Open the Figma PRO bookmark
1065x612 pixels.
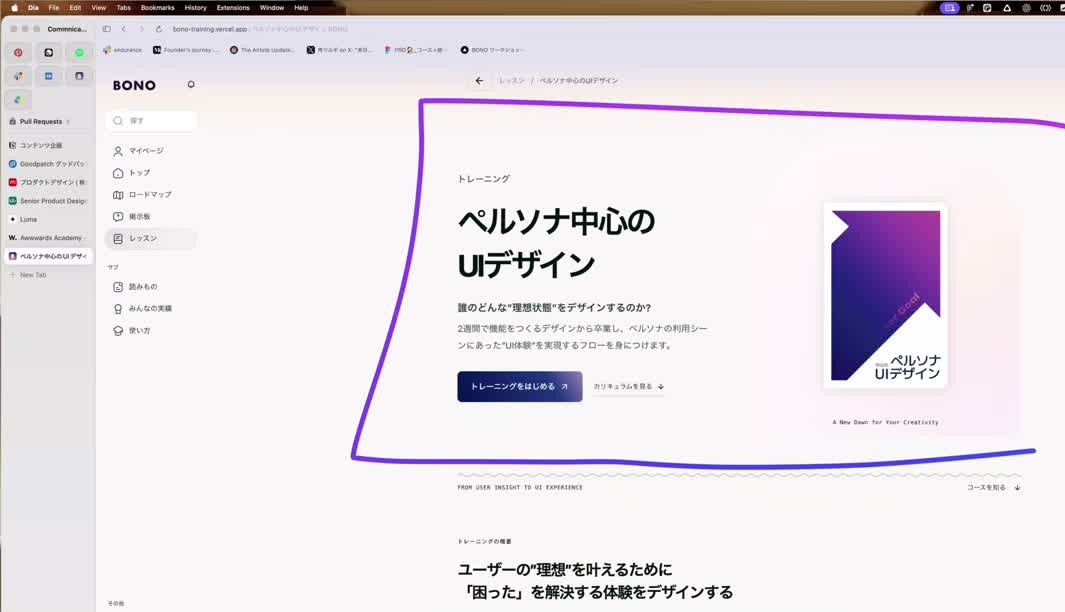pyautogui.click(x=414, y=50)
